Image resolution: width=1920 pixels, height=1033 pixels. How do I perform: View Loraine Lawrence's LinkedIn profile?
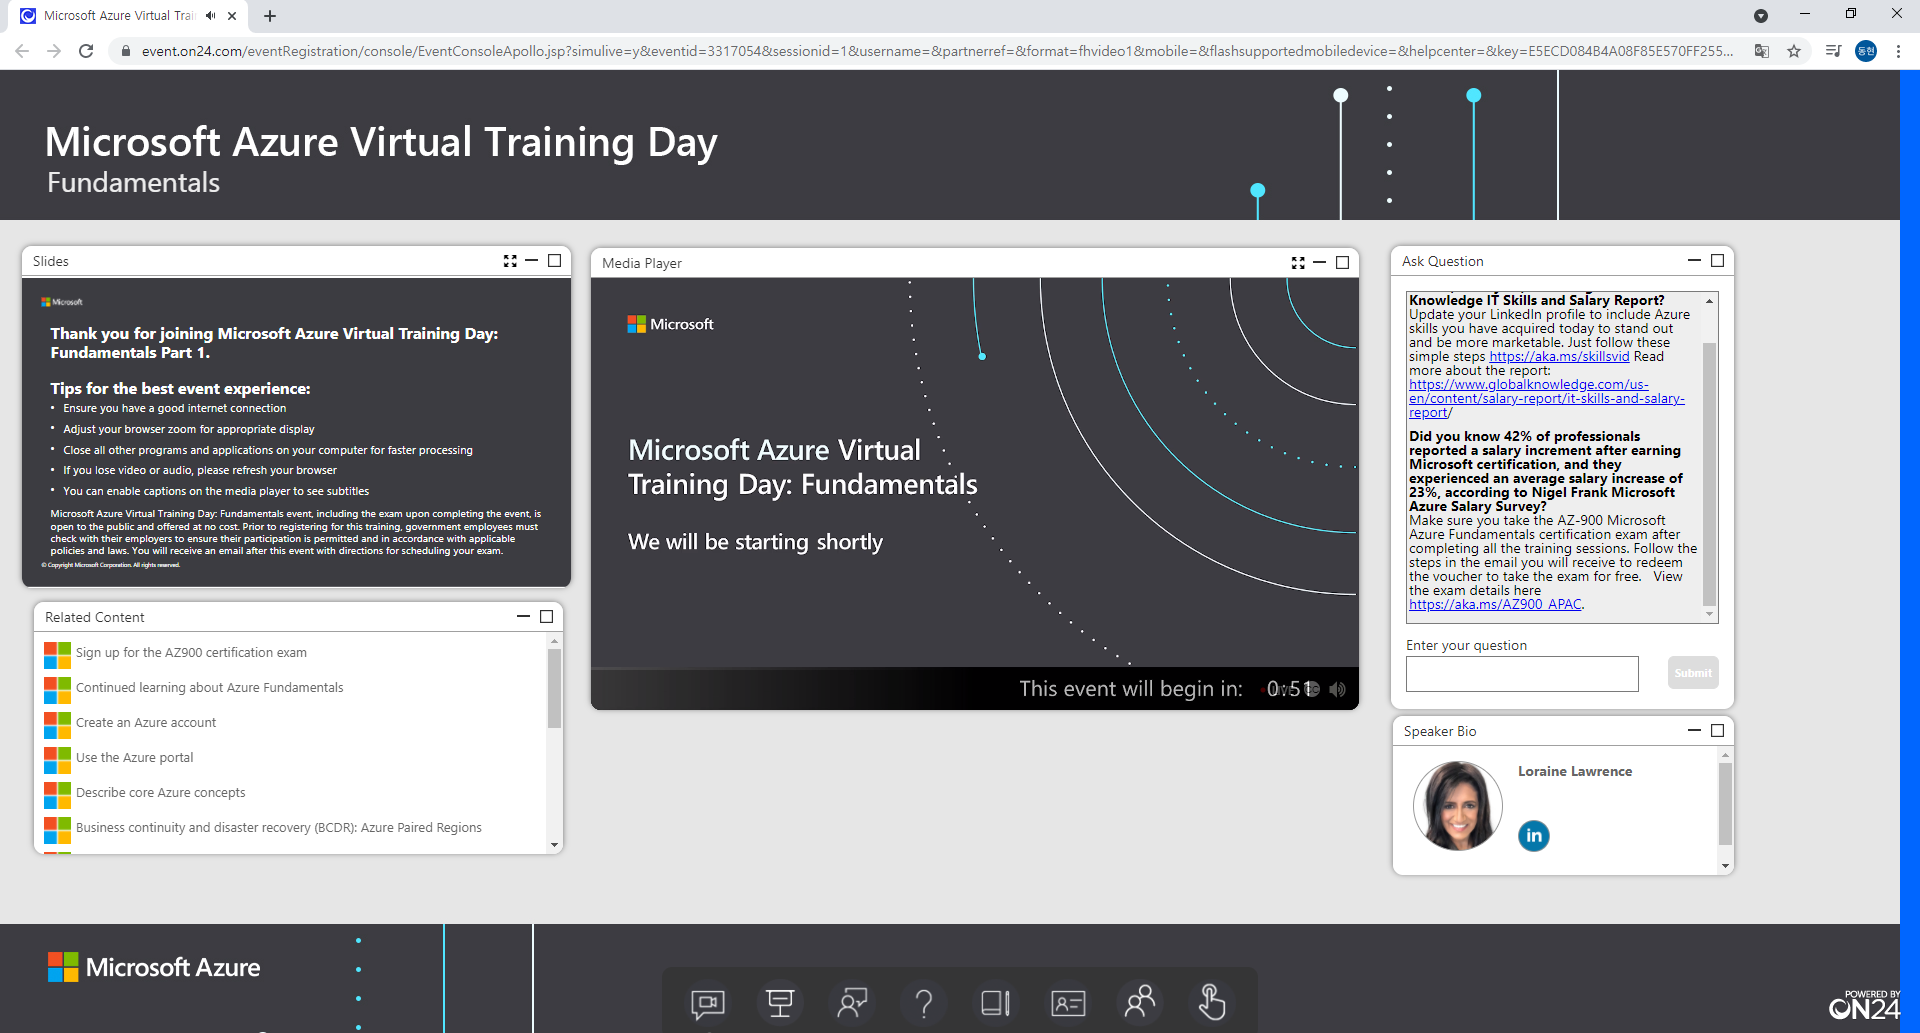tap(1534, 836)
